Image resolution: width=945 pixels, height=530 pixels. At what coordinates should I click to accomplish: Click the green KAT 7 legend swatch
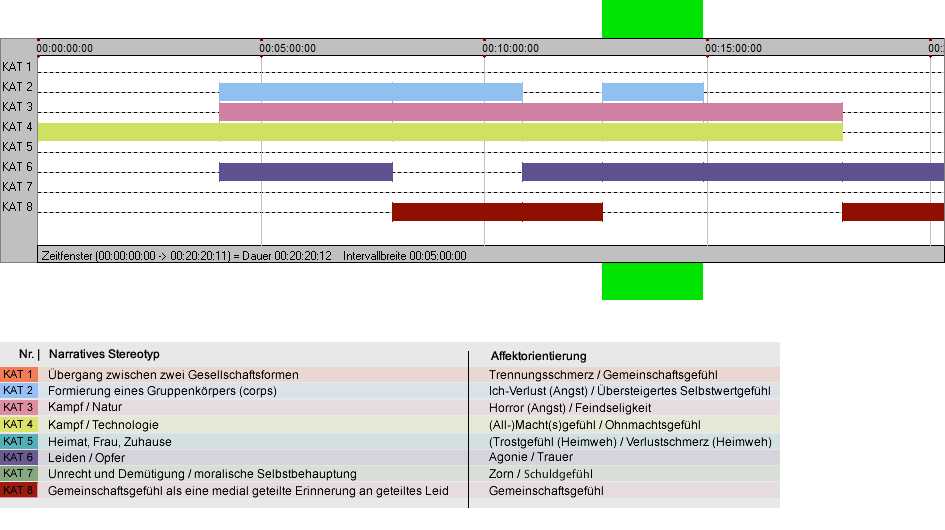(x=19, y=473)
